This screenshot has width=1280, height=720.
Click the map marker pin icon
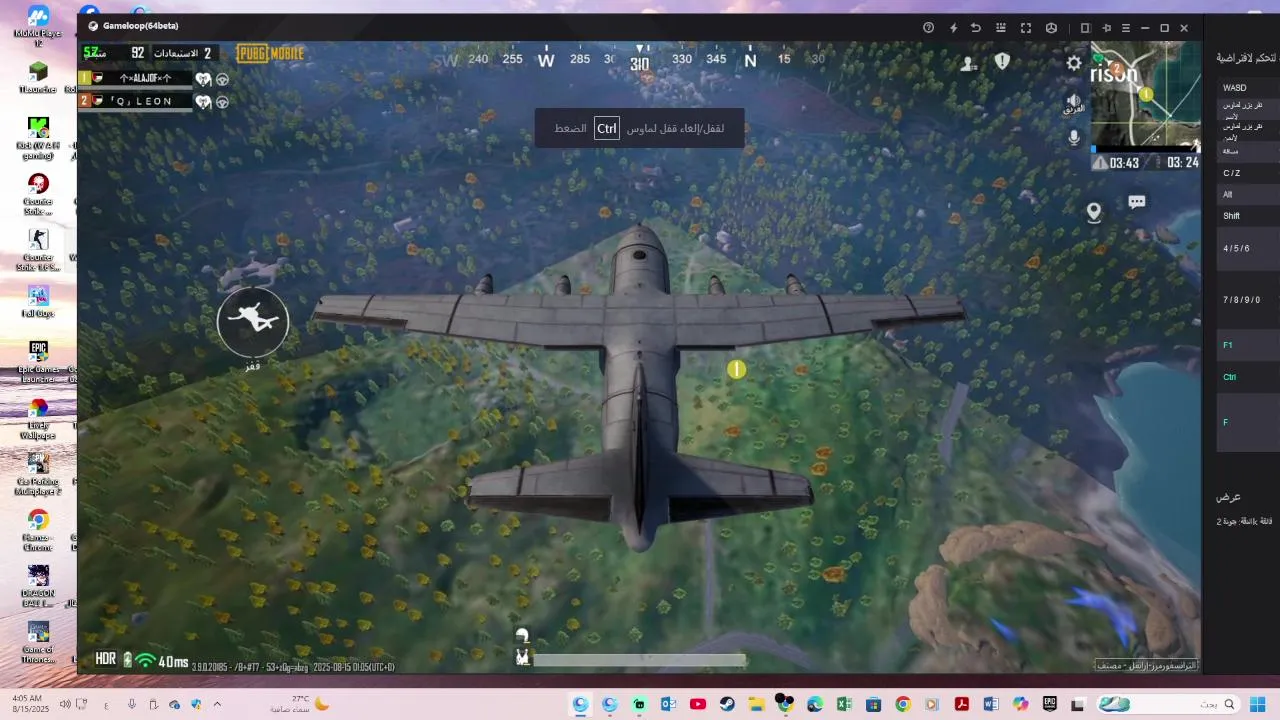1094,212
